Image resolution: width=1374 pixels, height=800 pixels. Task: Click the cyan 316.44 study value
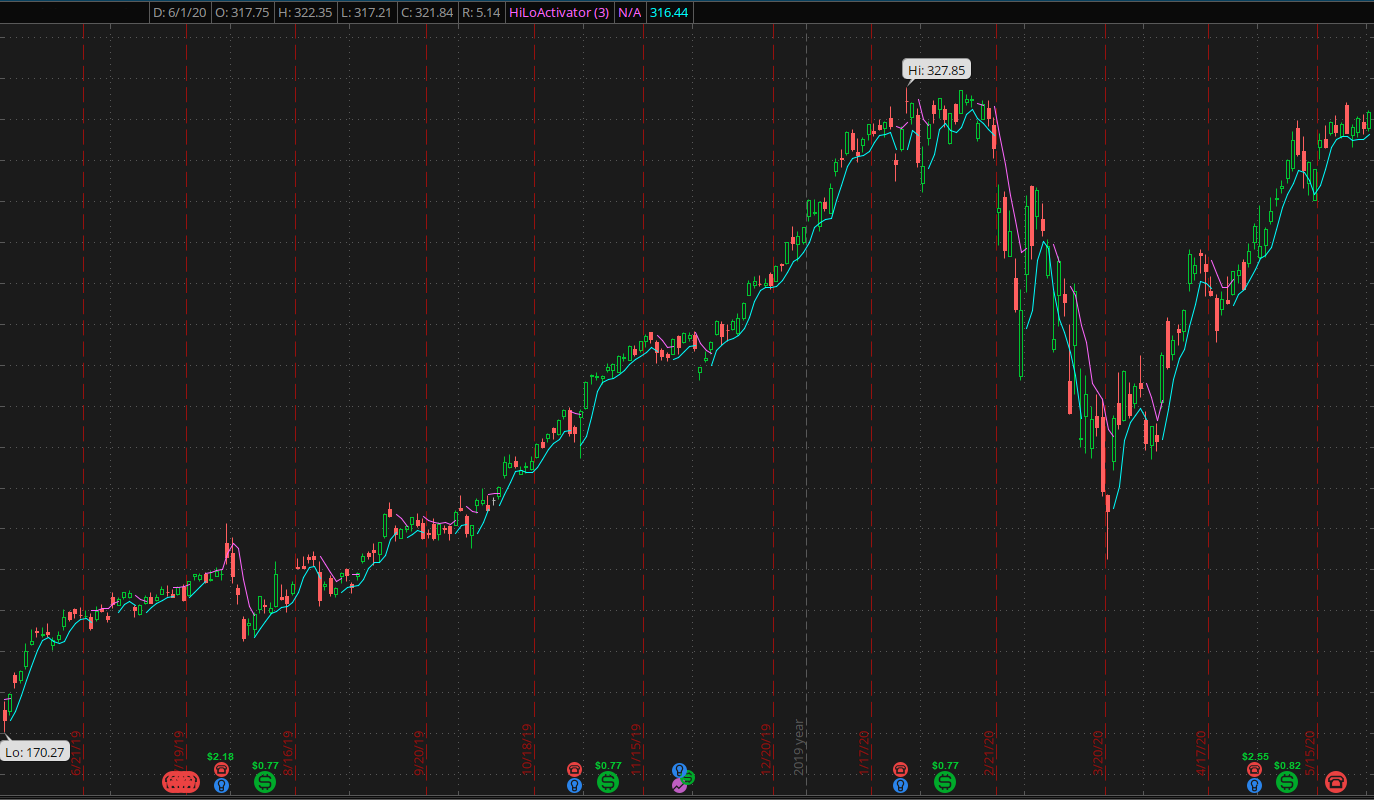coord(669,13)
